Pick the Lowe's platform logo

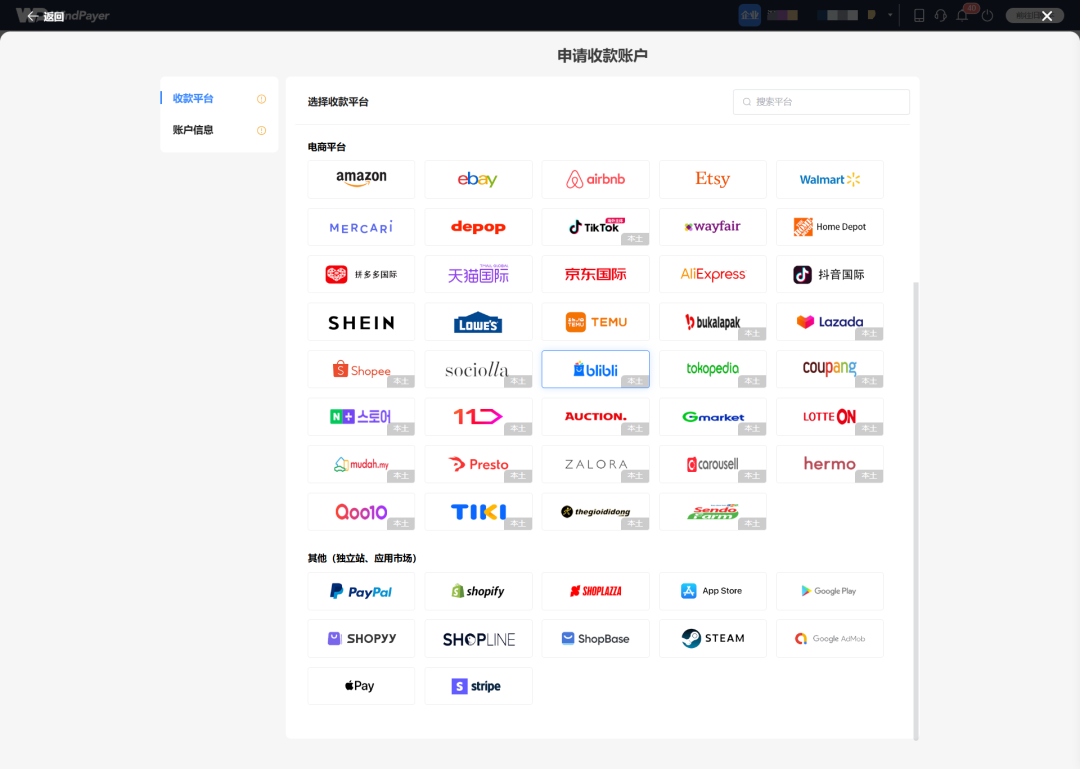(x=478, y=322)
